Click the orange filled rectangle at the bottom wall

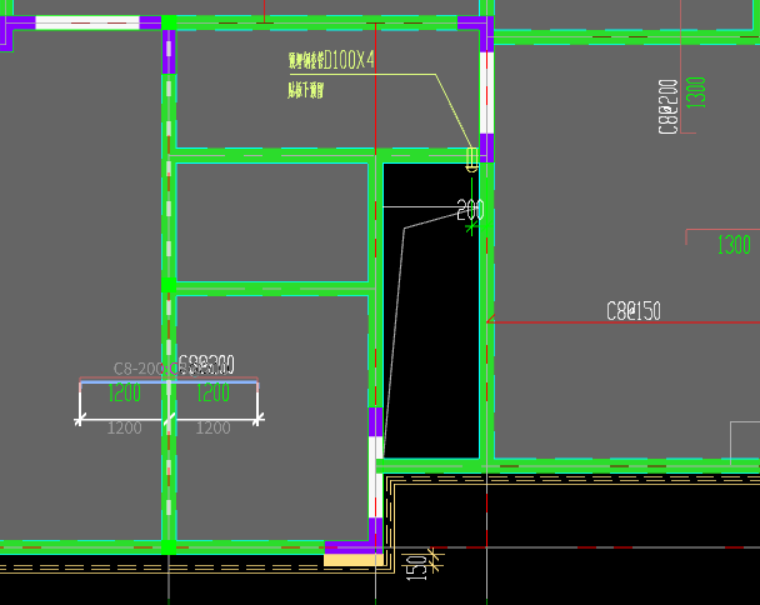(x=353, y=560)
